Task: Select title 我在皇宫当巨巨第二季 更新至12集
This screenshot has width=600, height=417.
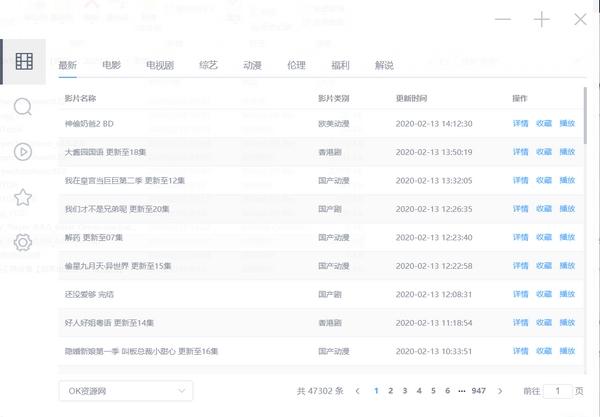Action: (x=125, y=180)
